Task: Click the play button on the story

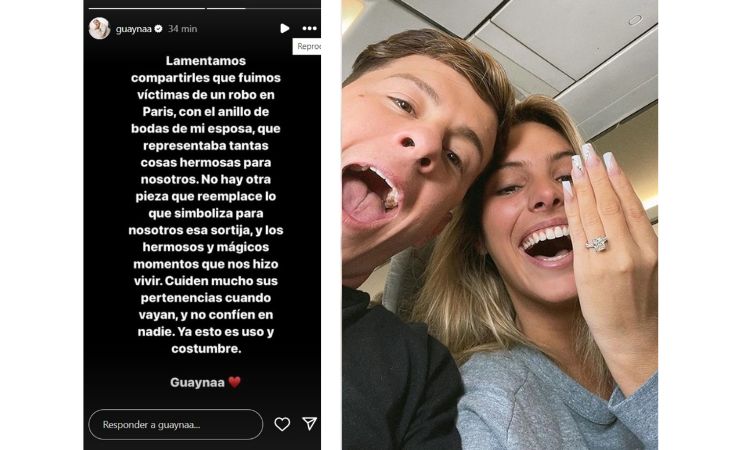Action: (285, 29)
